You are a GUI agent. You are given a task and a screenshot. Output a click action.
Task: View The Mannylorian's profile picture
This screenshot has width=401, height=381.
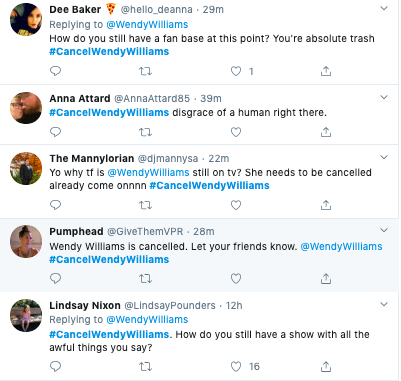pos(26,169)
